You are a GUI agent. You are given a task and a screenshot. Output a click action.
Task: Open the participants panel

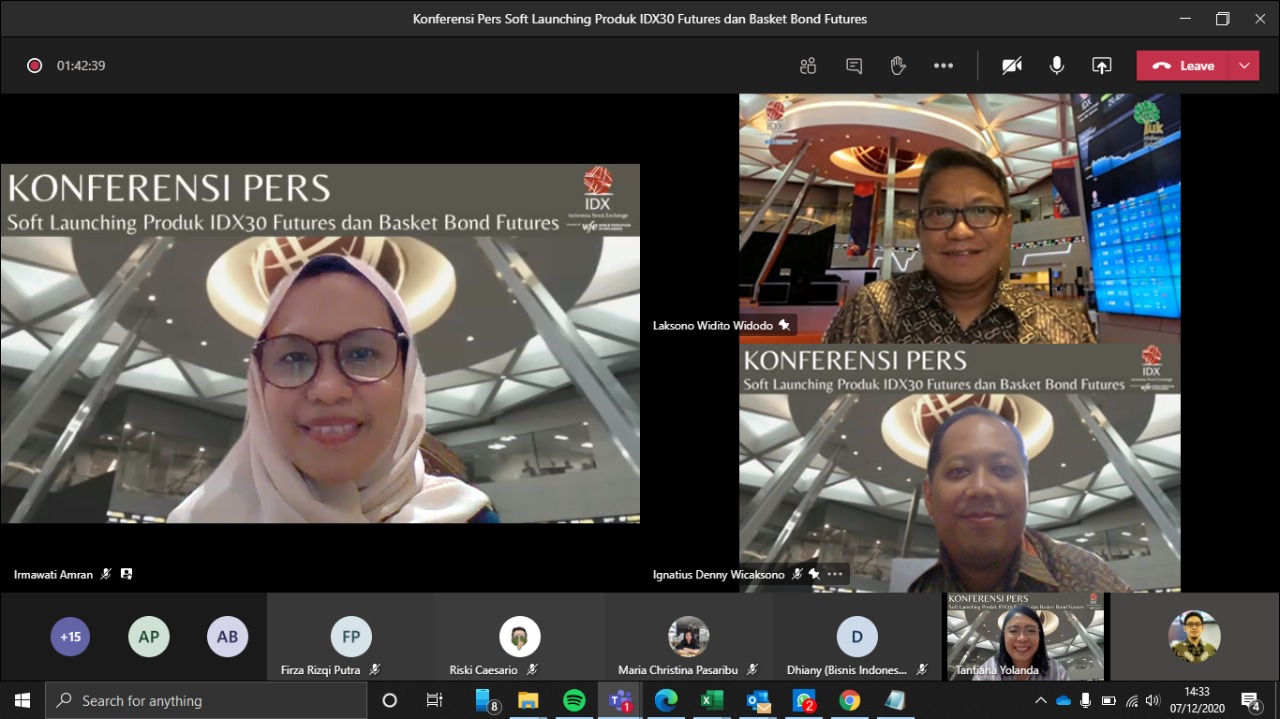(x=808, y=66)
